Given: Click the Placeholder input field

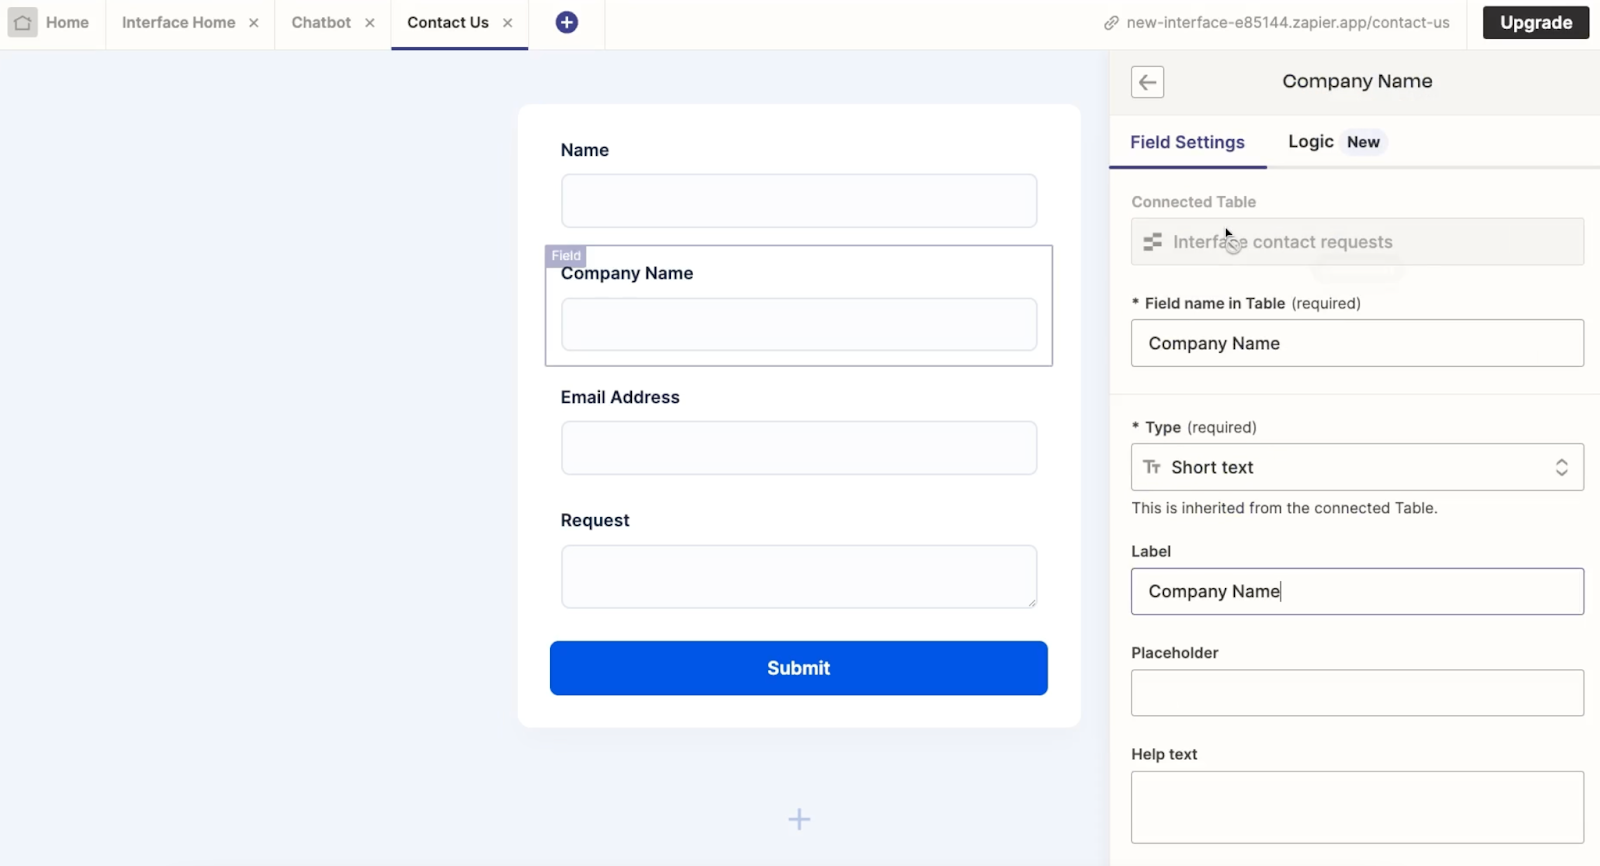Looking at the screenshot, I should [1357, 693].
